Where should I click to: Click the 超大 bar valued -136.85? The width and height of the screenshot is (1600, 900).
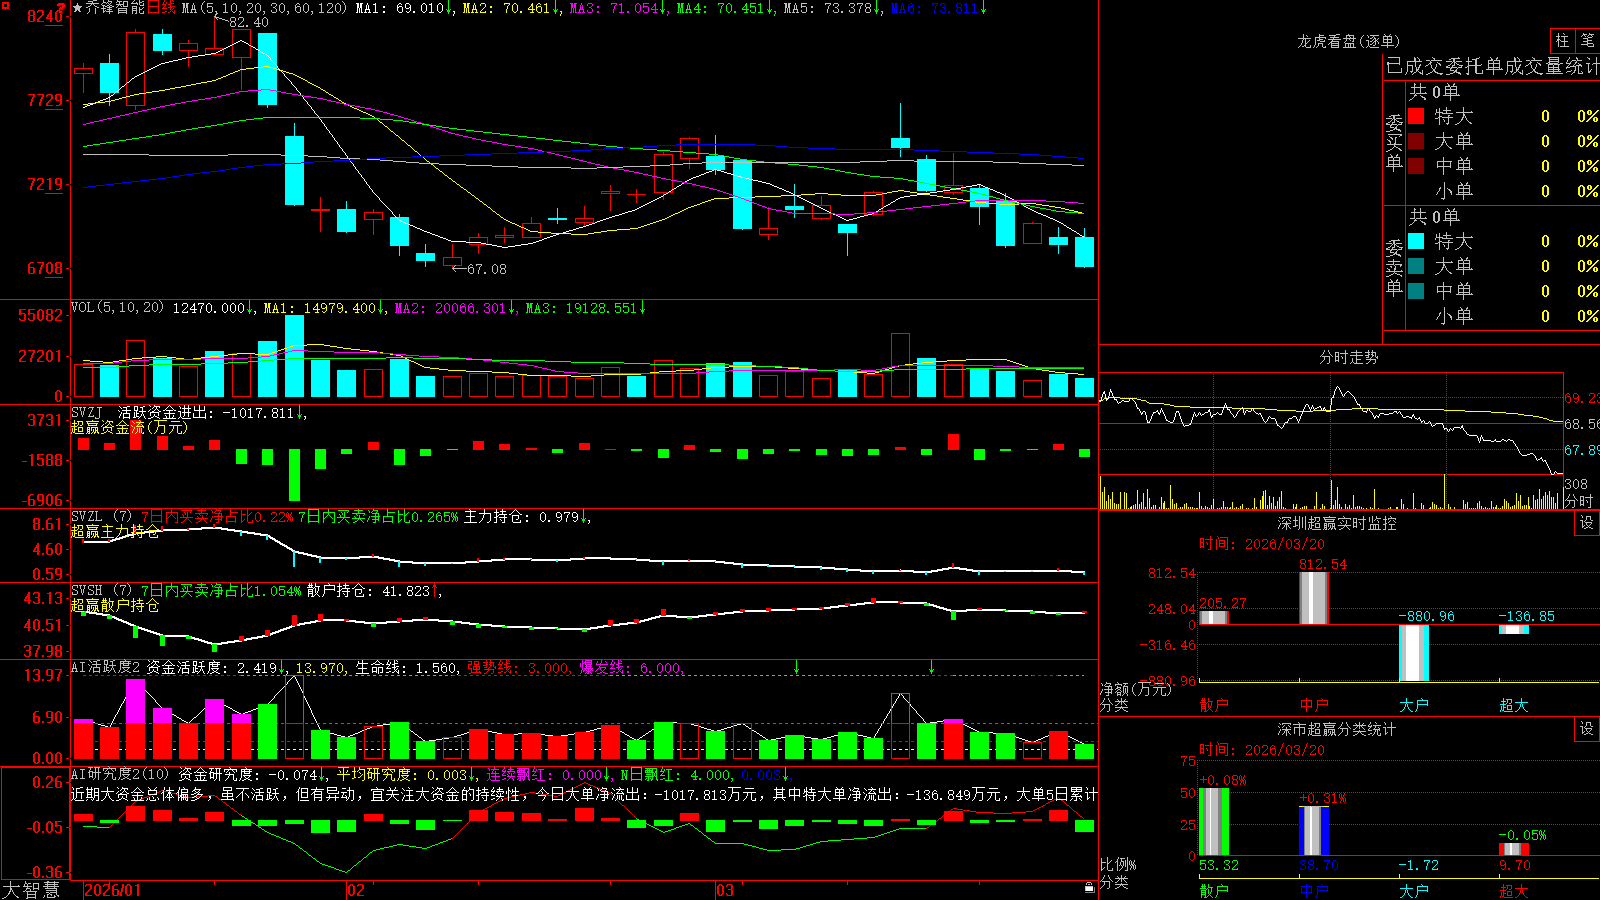point(1514,629)
